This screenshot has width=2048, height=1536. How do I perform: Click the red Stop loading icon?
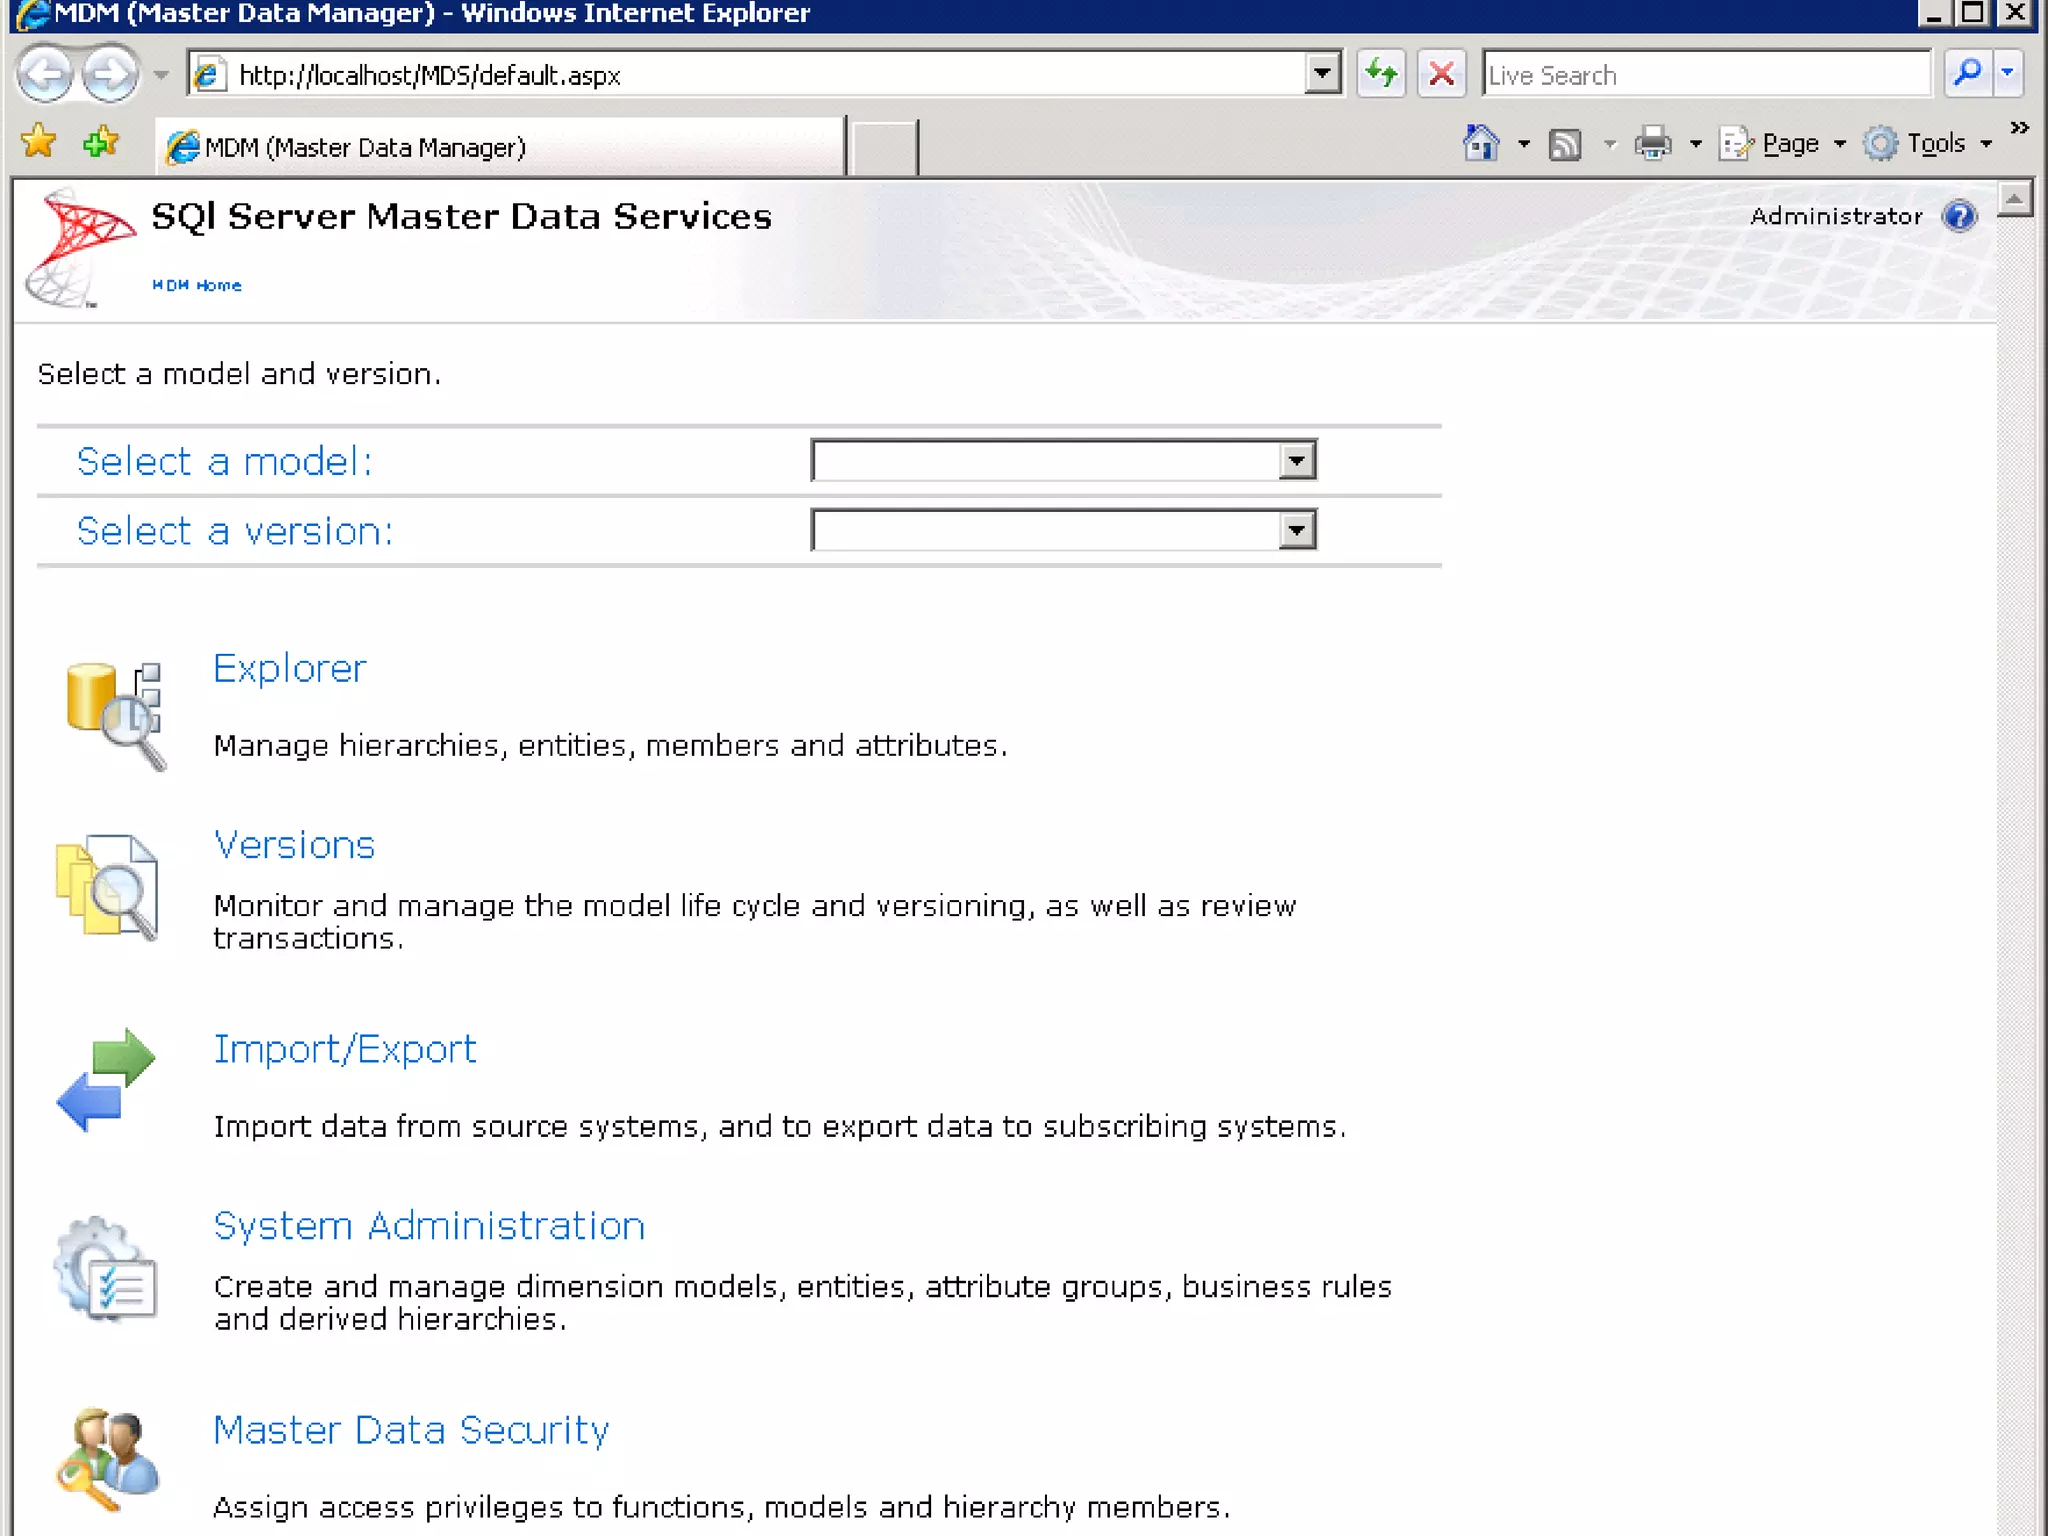click(1441, 74)
